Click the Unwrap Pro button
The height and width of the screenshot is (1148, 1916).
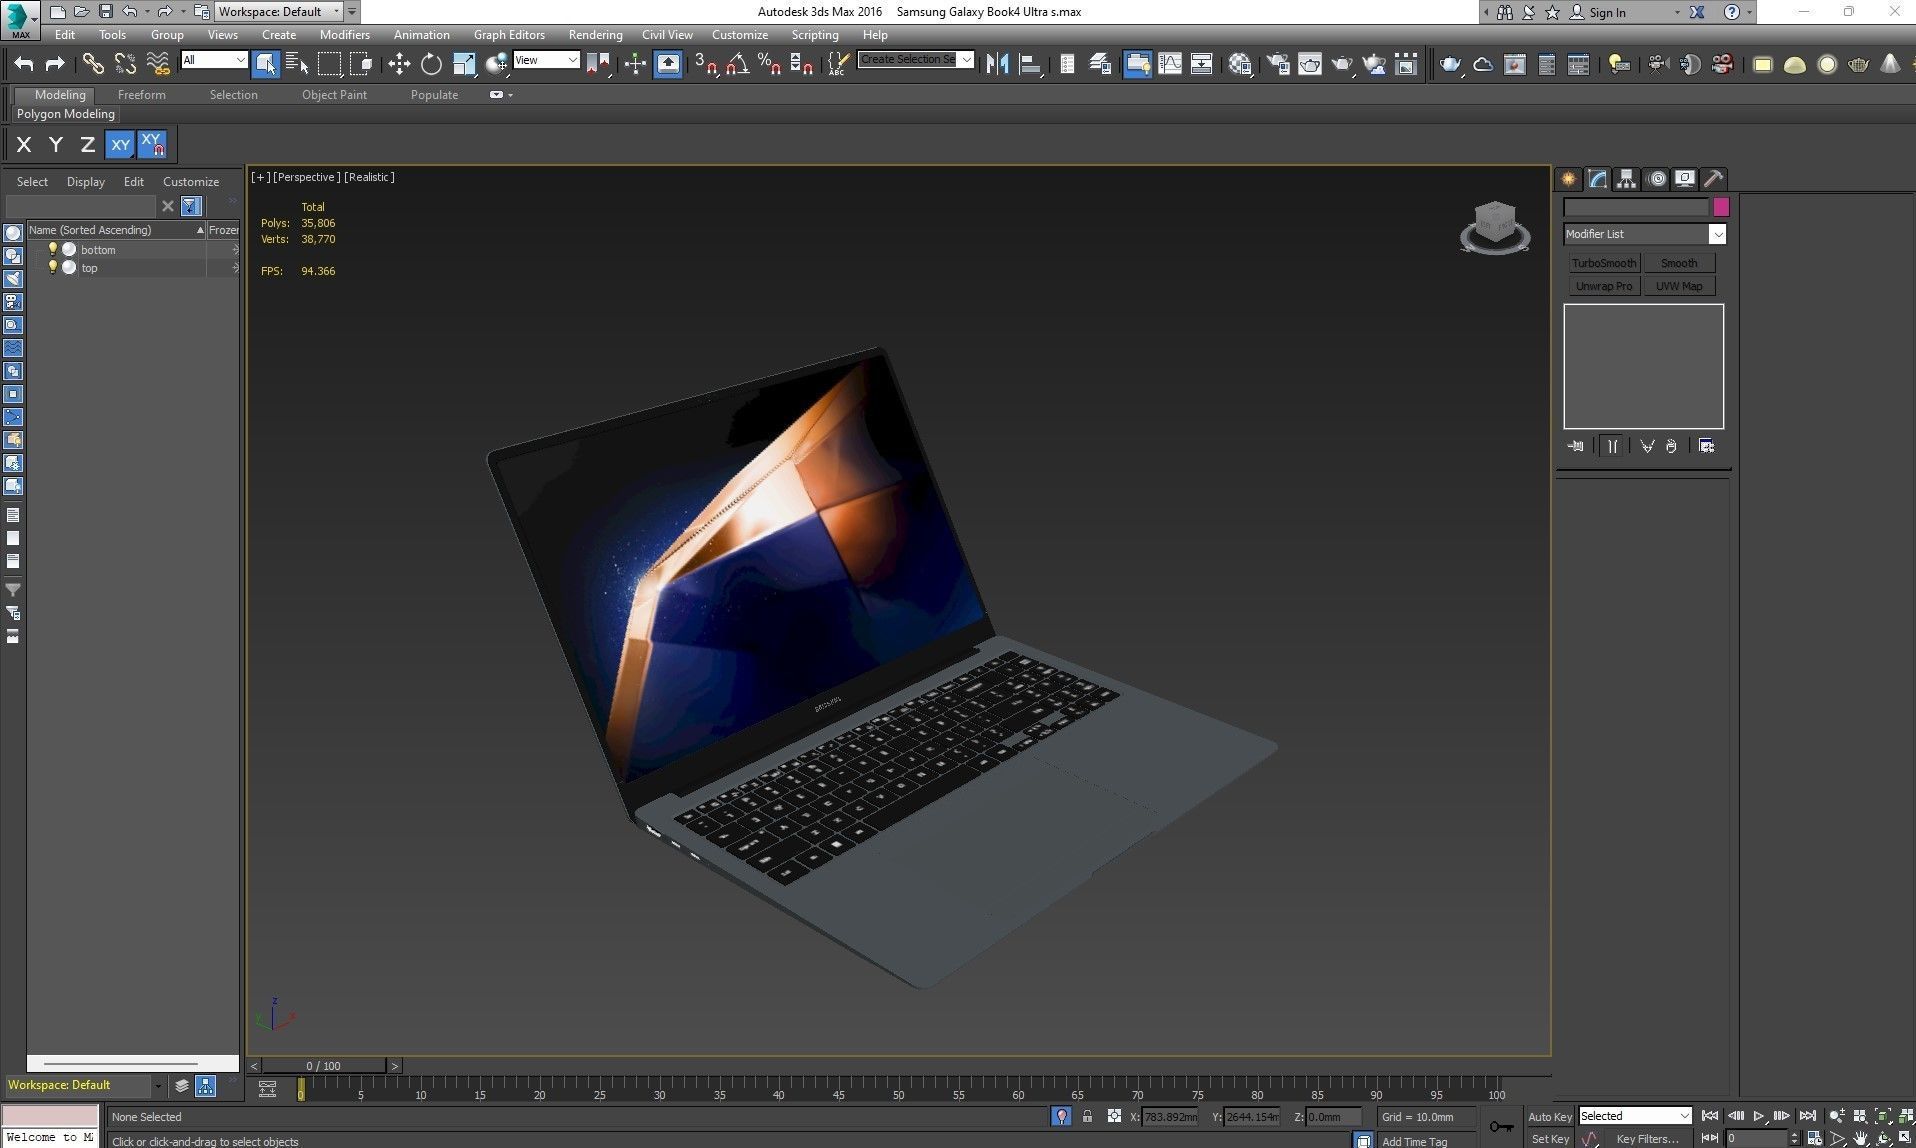pos(1604,286)
